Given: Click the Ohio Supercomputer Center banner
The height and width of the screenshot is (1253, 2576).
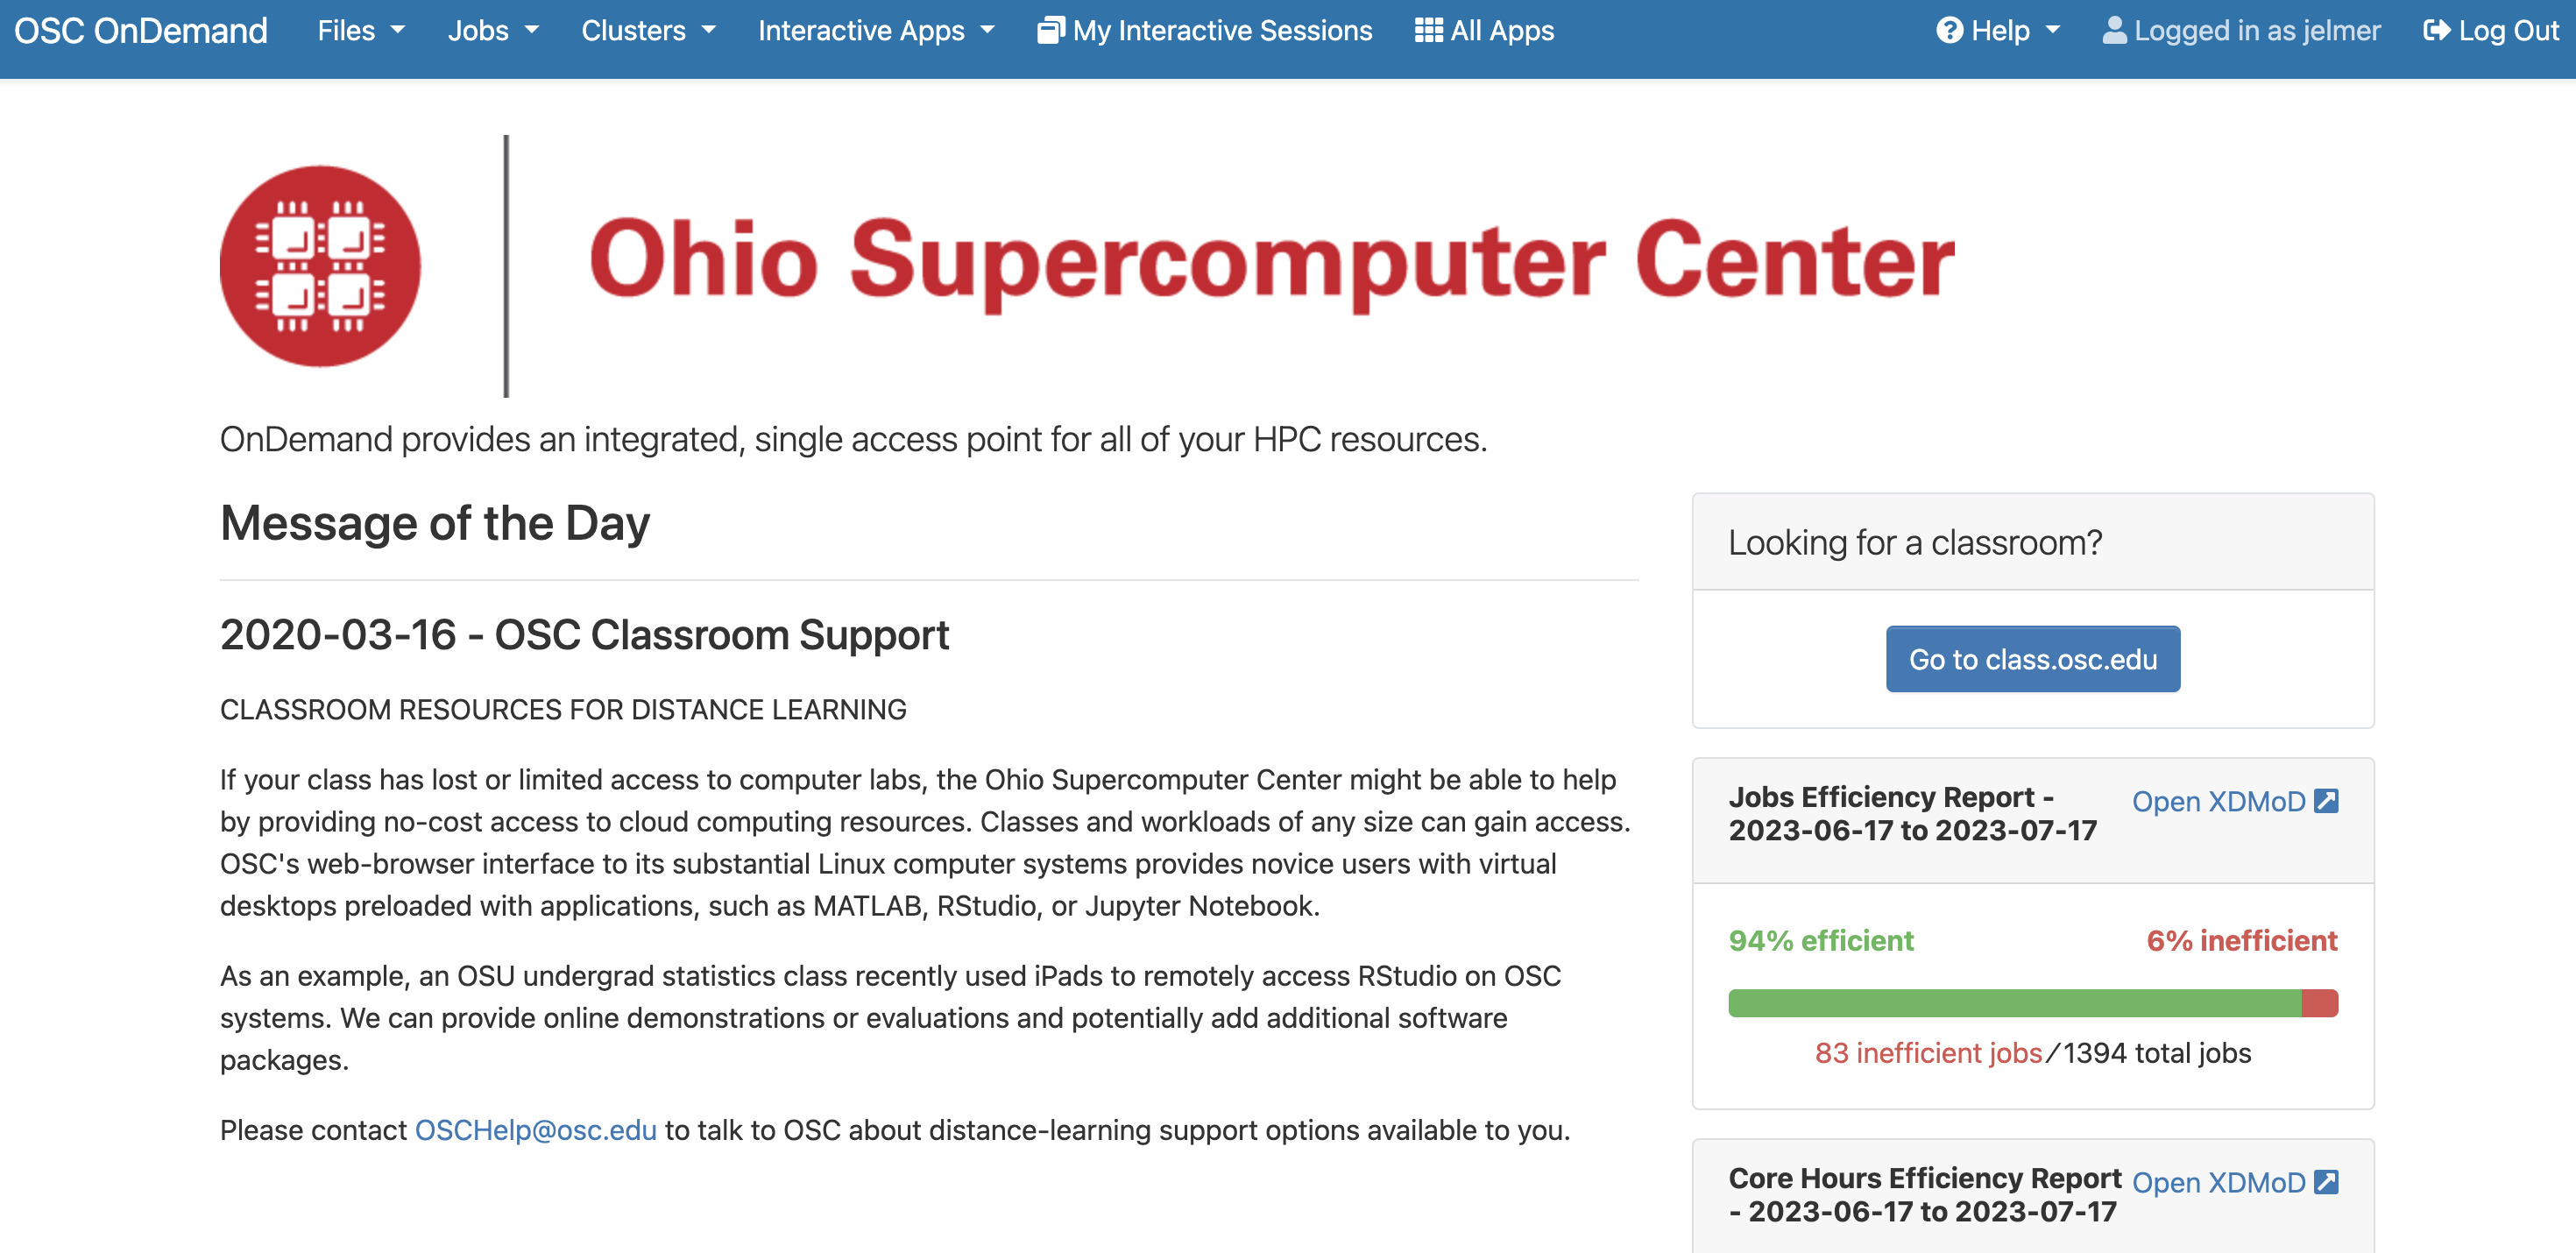Looking at the screenshot, I should click(1088, 266).
